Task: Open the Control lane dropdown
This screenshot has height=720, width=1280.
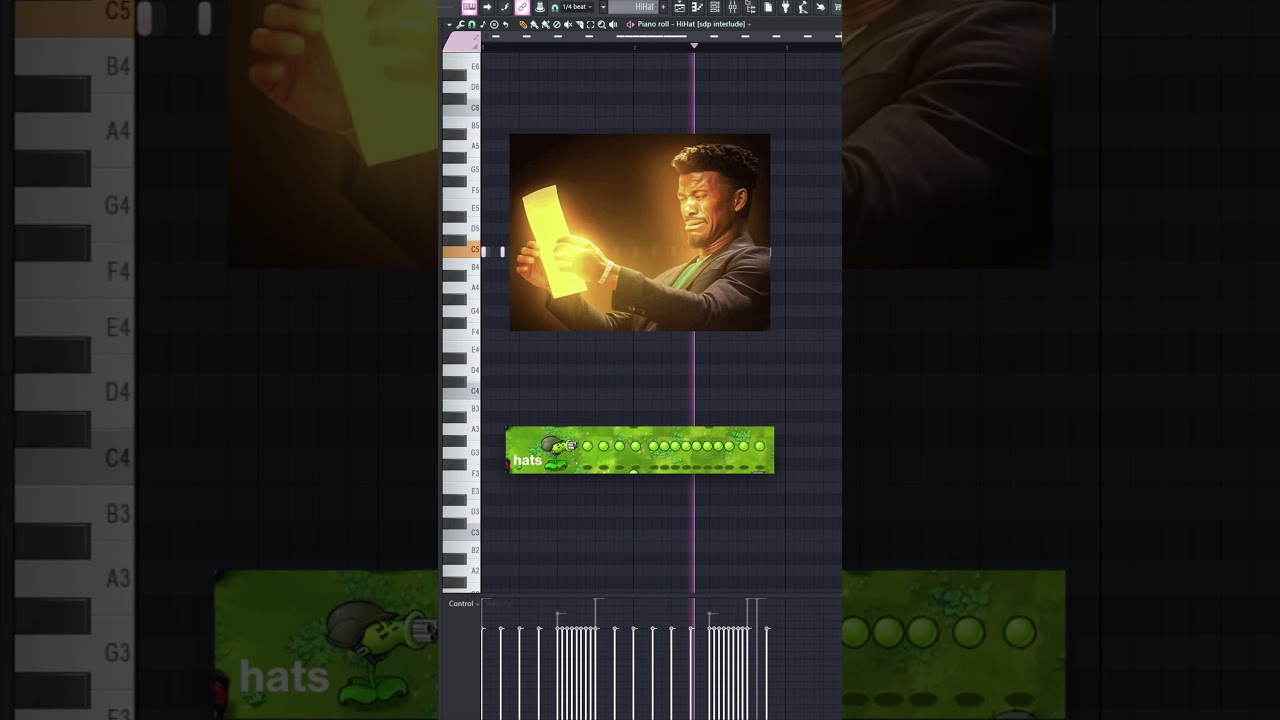Action: (x=464, y=604)
